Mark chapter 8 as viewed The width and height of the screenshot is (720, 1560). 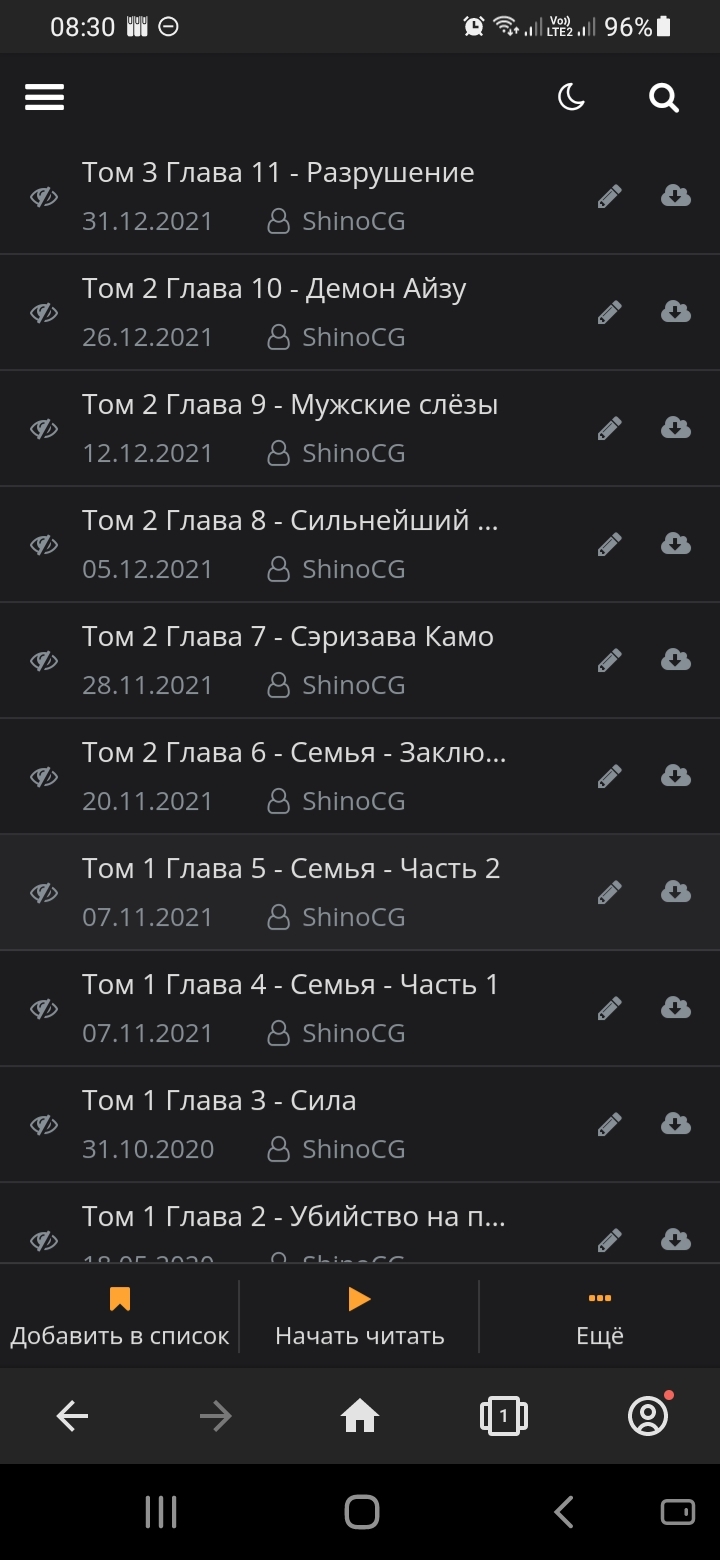pos(44,545)
